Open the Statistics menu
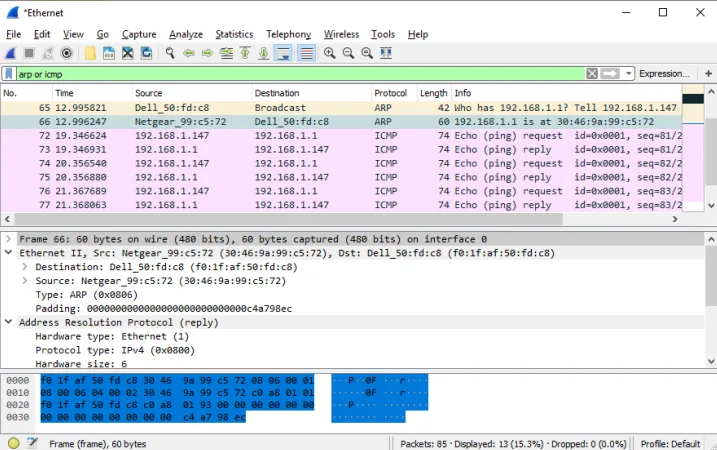This screenshot has height=450, width=717. pos(234,34)
